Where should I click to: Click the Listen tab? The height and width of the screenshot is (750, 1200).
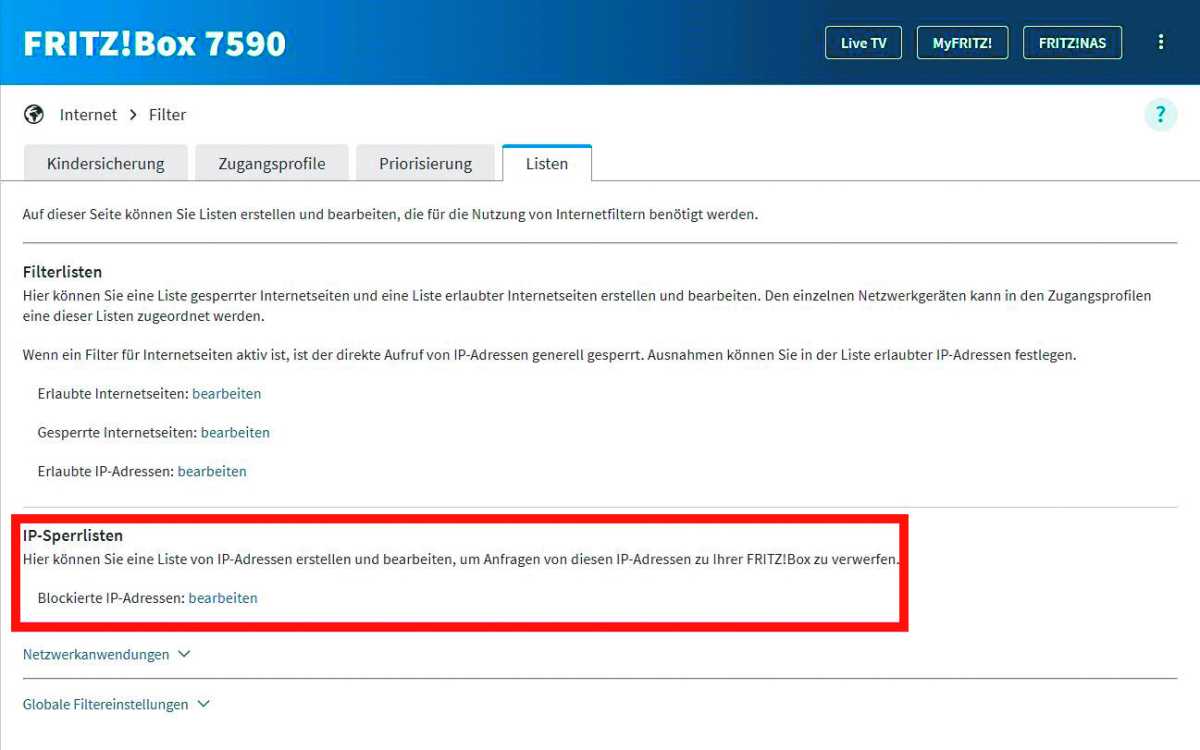547,164
